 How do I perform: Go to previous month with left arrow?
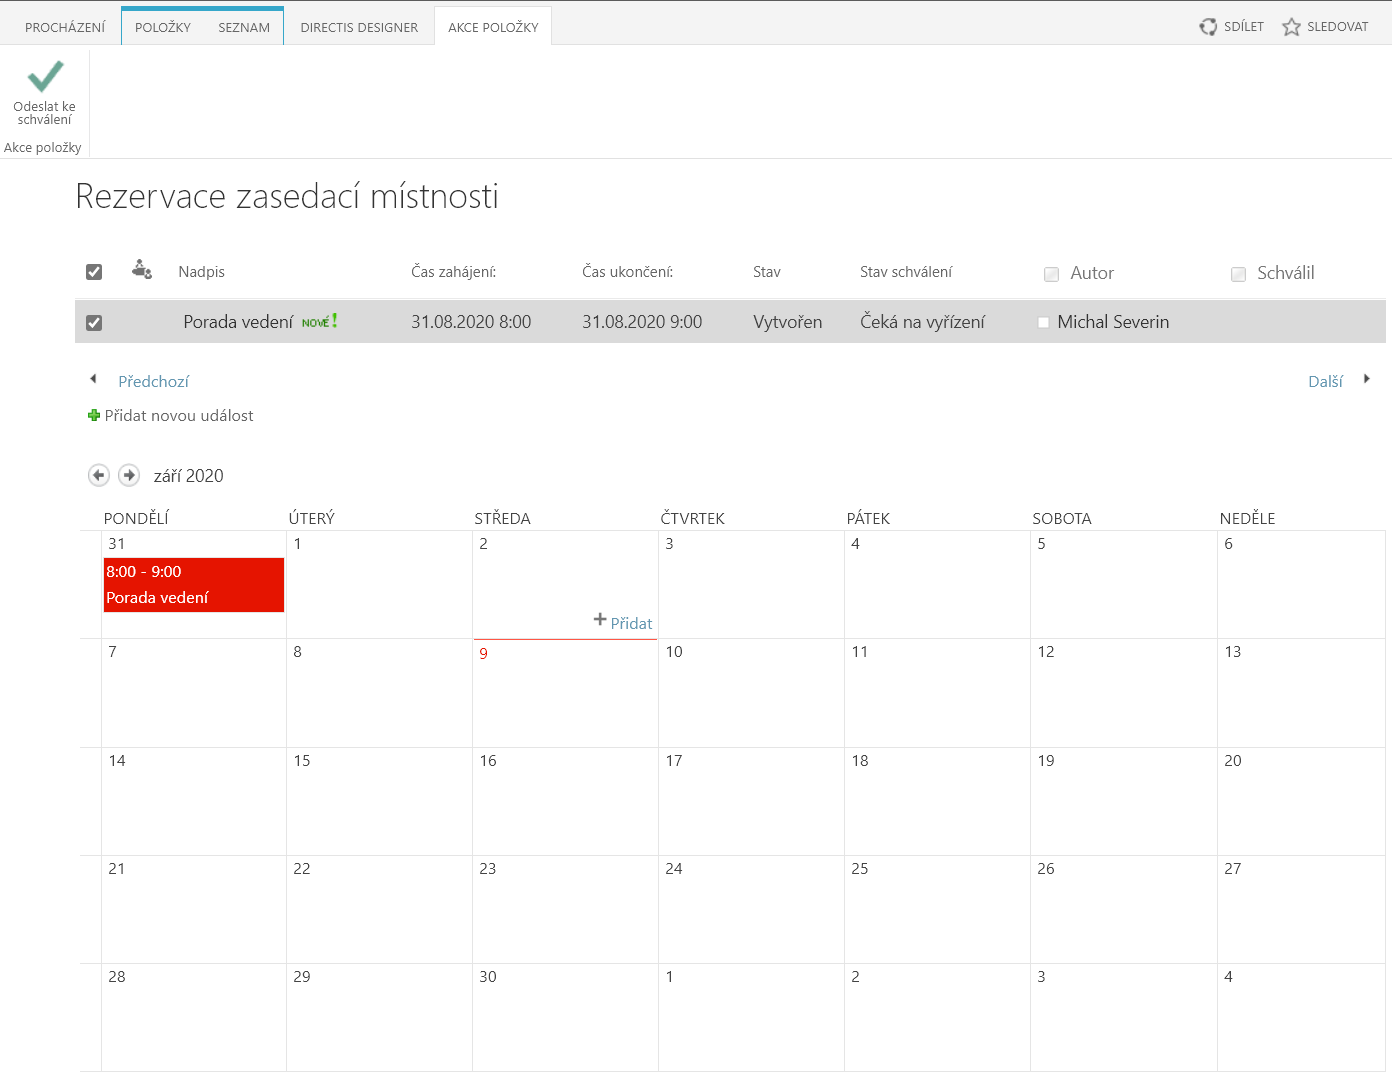click(x=98, y=475)
